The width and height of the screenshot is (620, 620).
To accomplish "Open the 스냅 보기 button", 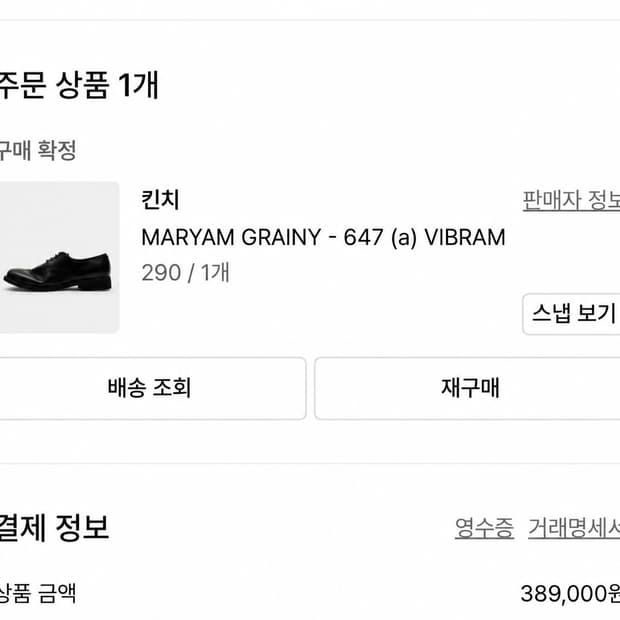I will [571, 314].
